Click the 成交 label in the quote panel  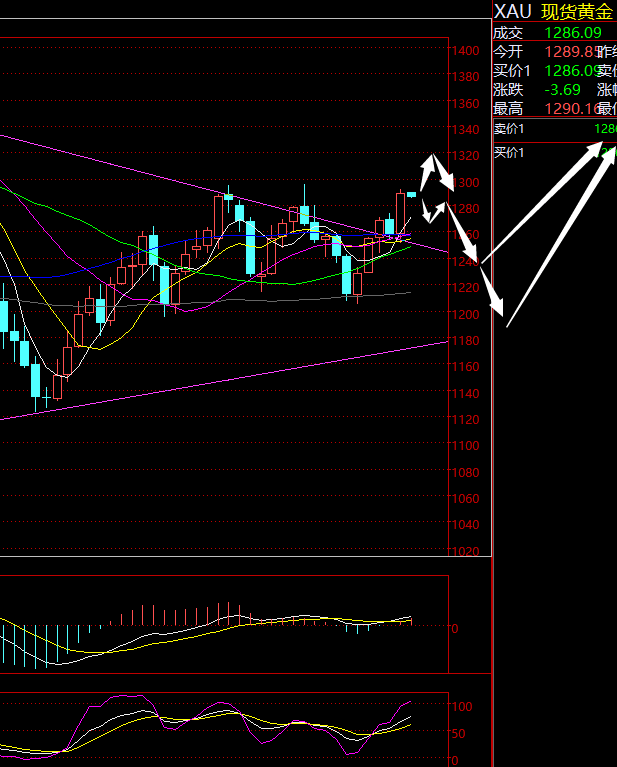point(508,33)
